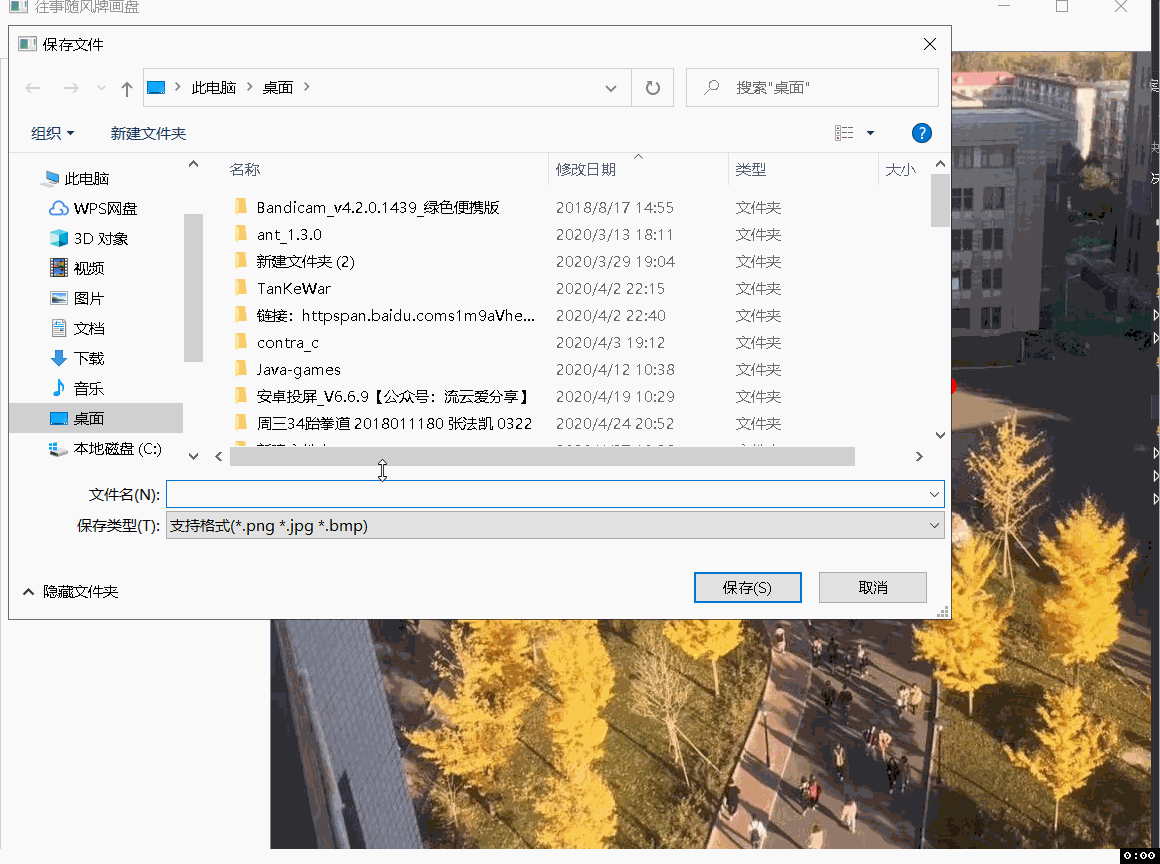Toggle the sort order on the 名称 column
This screenshot has width=1160, height=864.
245,169
